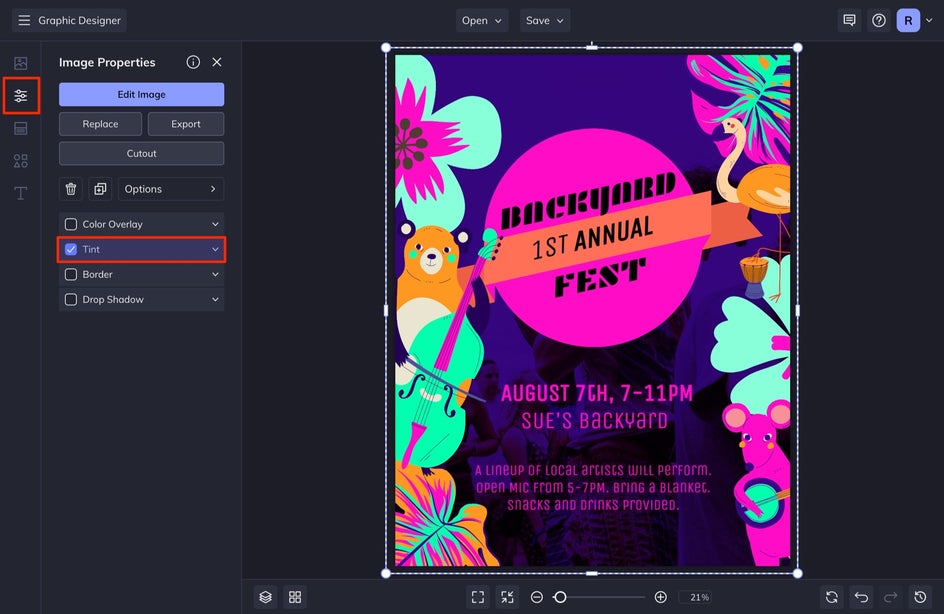Viewport: 944px width, 614px height.
Task: Click the Cutout button
Action: [141, 154]
